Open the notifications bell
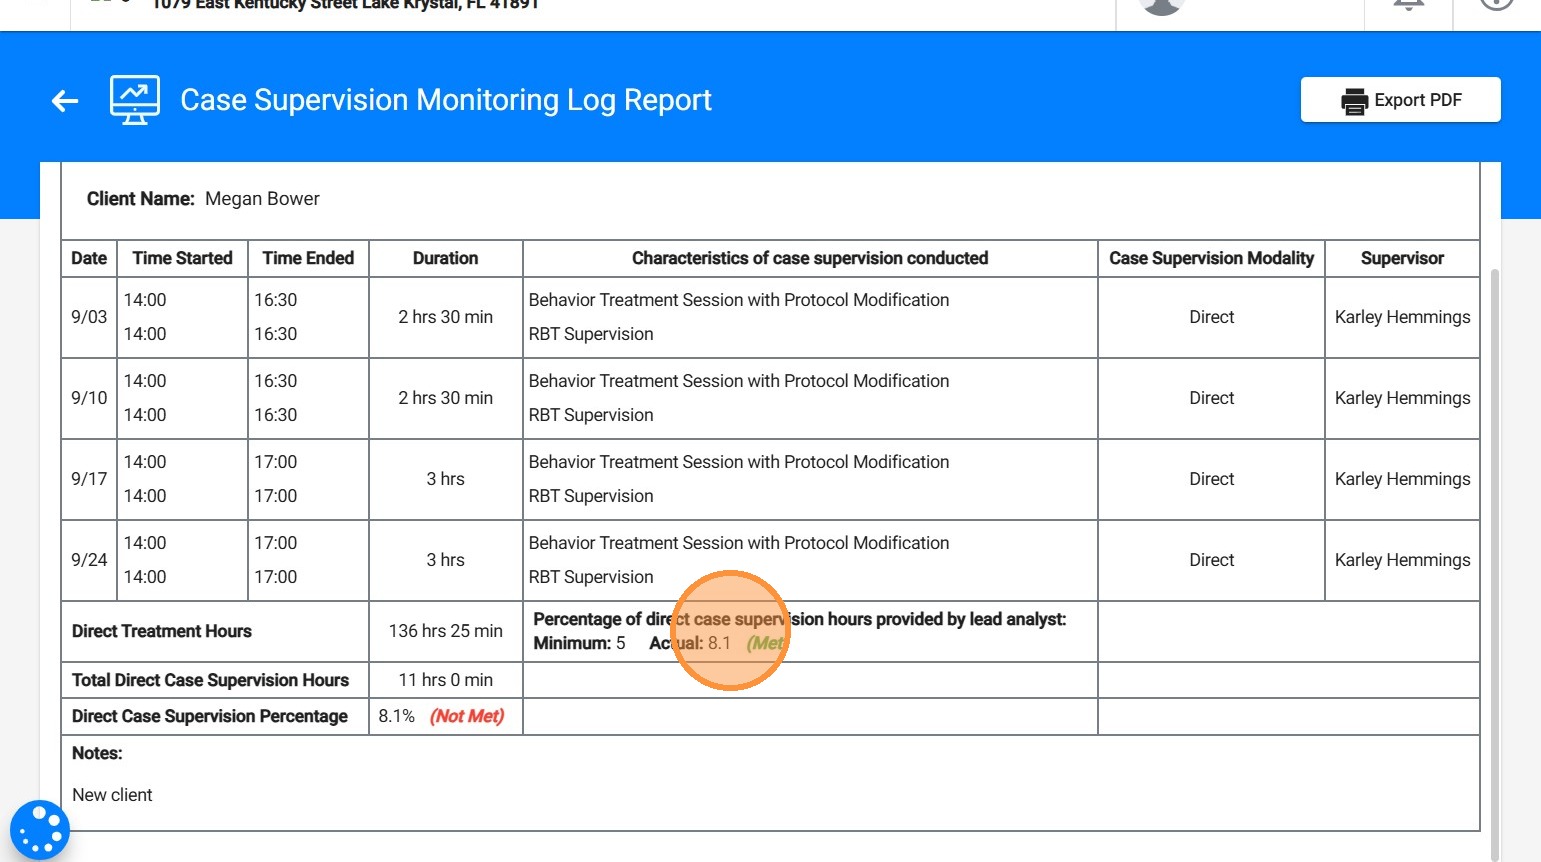Screen dimensions: 1541x862 (1408, 5)
